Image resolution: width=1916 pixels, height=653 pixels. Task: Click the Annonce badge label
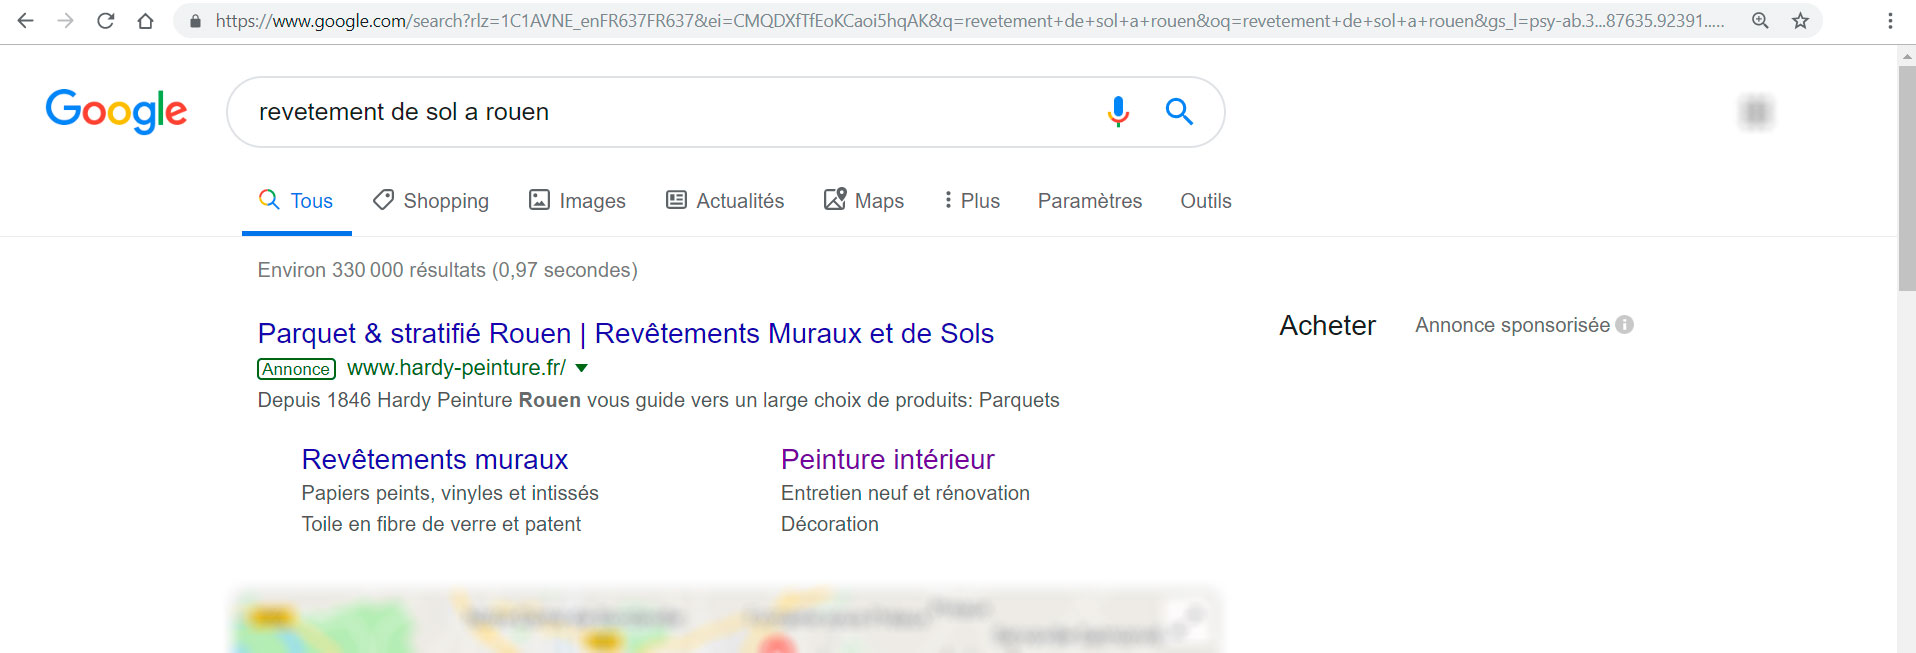click(296, 369)
